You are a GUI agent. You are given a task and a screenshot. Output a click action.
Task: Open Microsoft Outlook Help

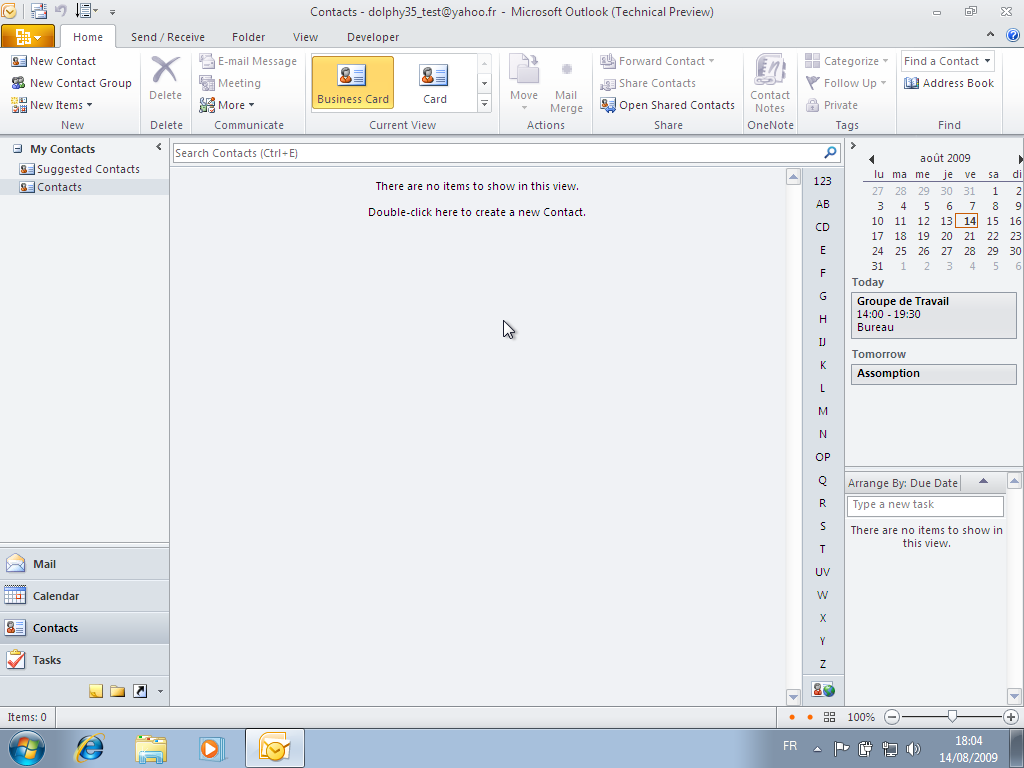pos(1013,35)
